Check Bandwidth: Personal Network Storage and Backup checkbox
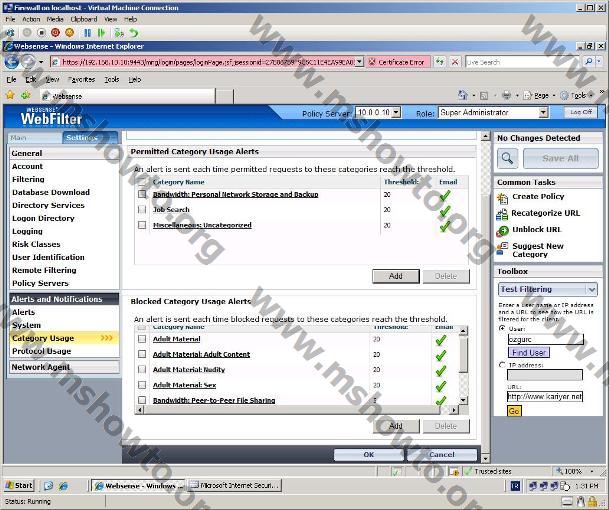Viewport: 609px width, 510px height. coord(142,194)
